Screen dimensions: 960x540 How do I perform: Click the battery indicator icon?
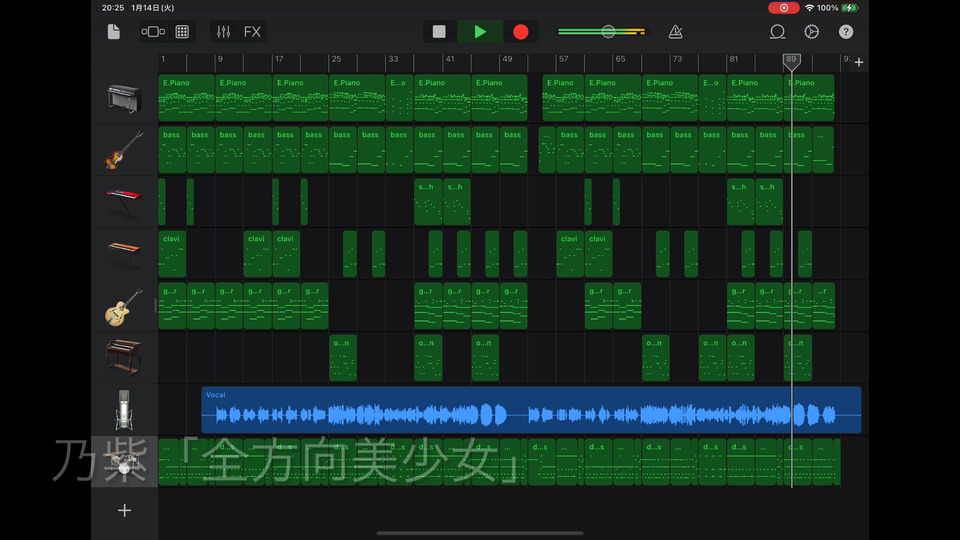pos(850,8)
